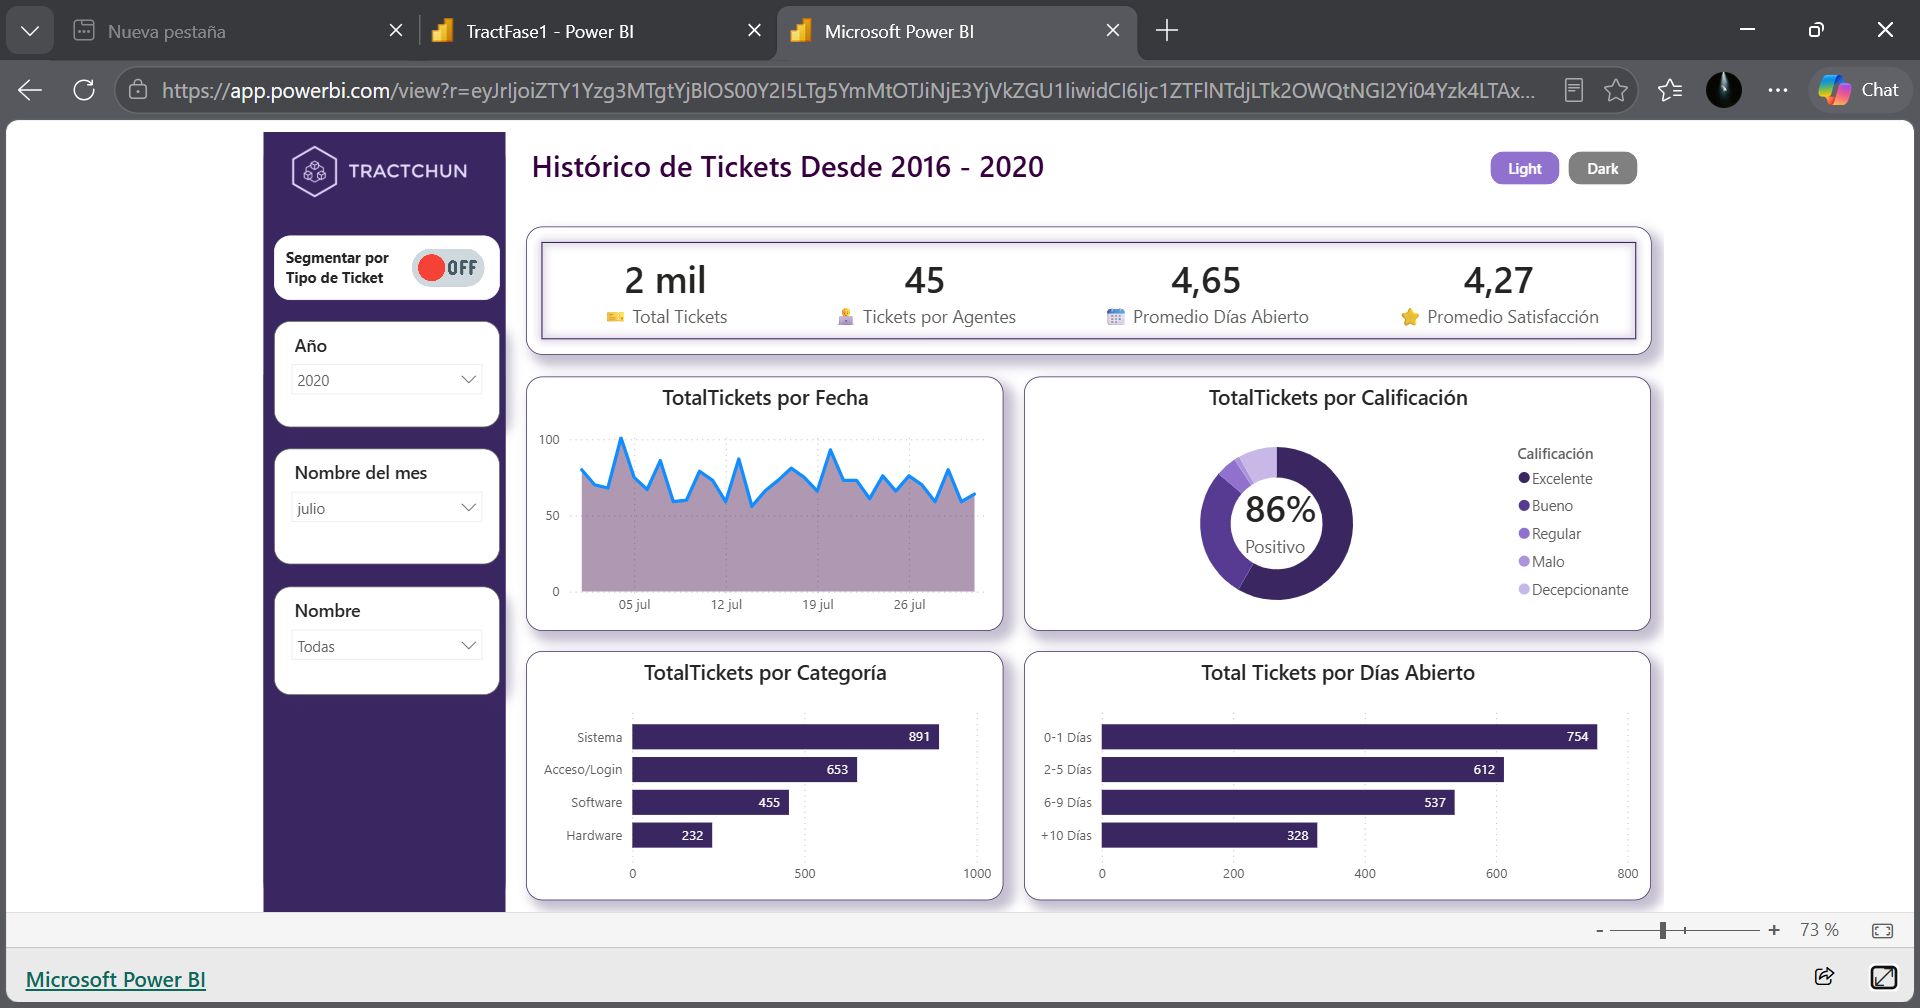
Task: Open Copilot Chat button
Action: (x=1859, y=90)
